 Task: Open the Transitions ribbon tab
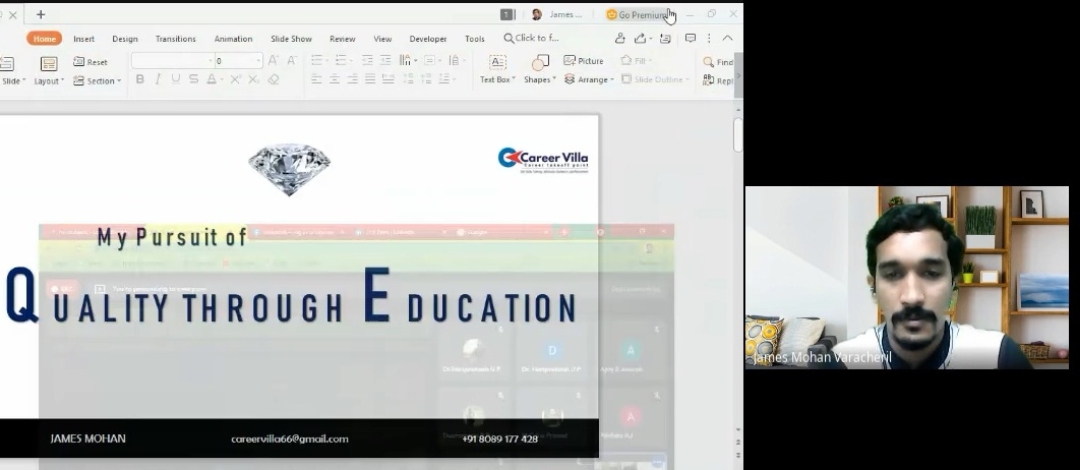click(x=175, y=39)
